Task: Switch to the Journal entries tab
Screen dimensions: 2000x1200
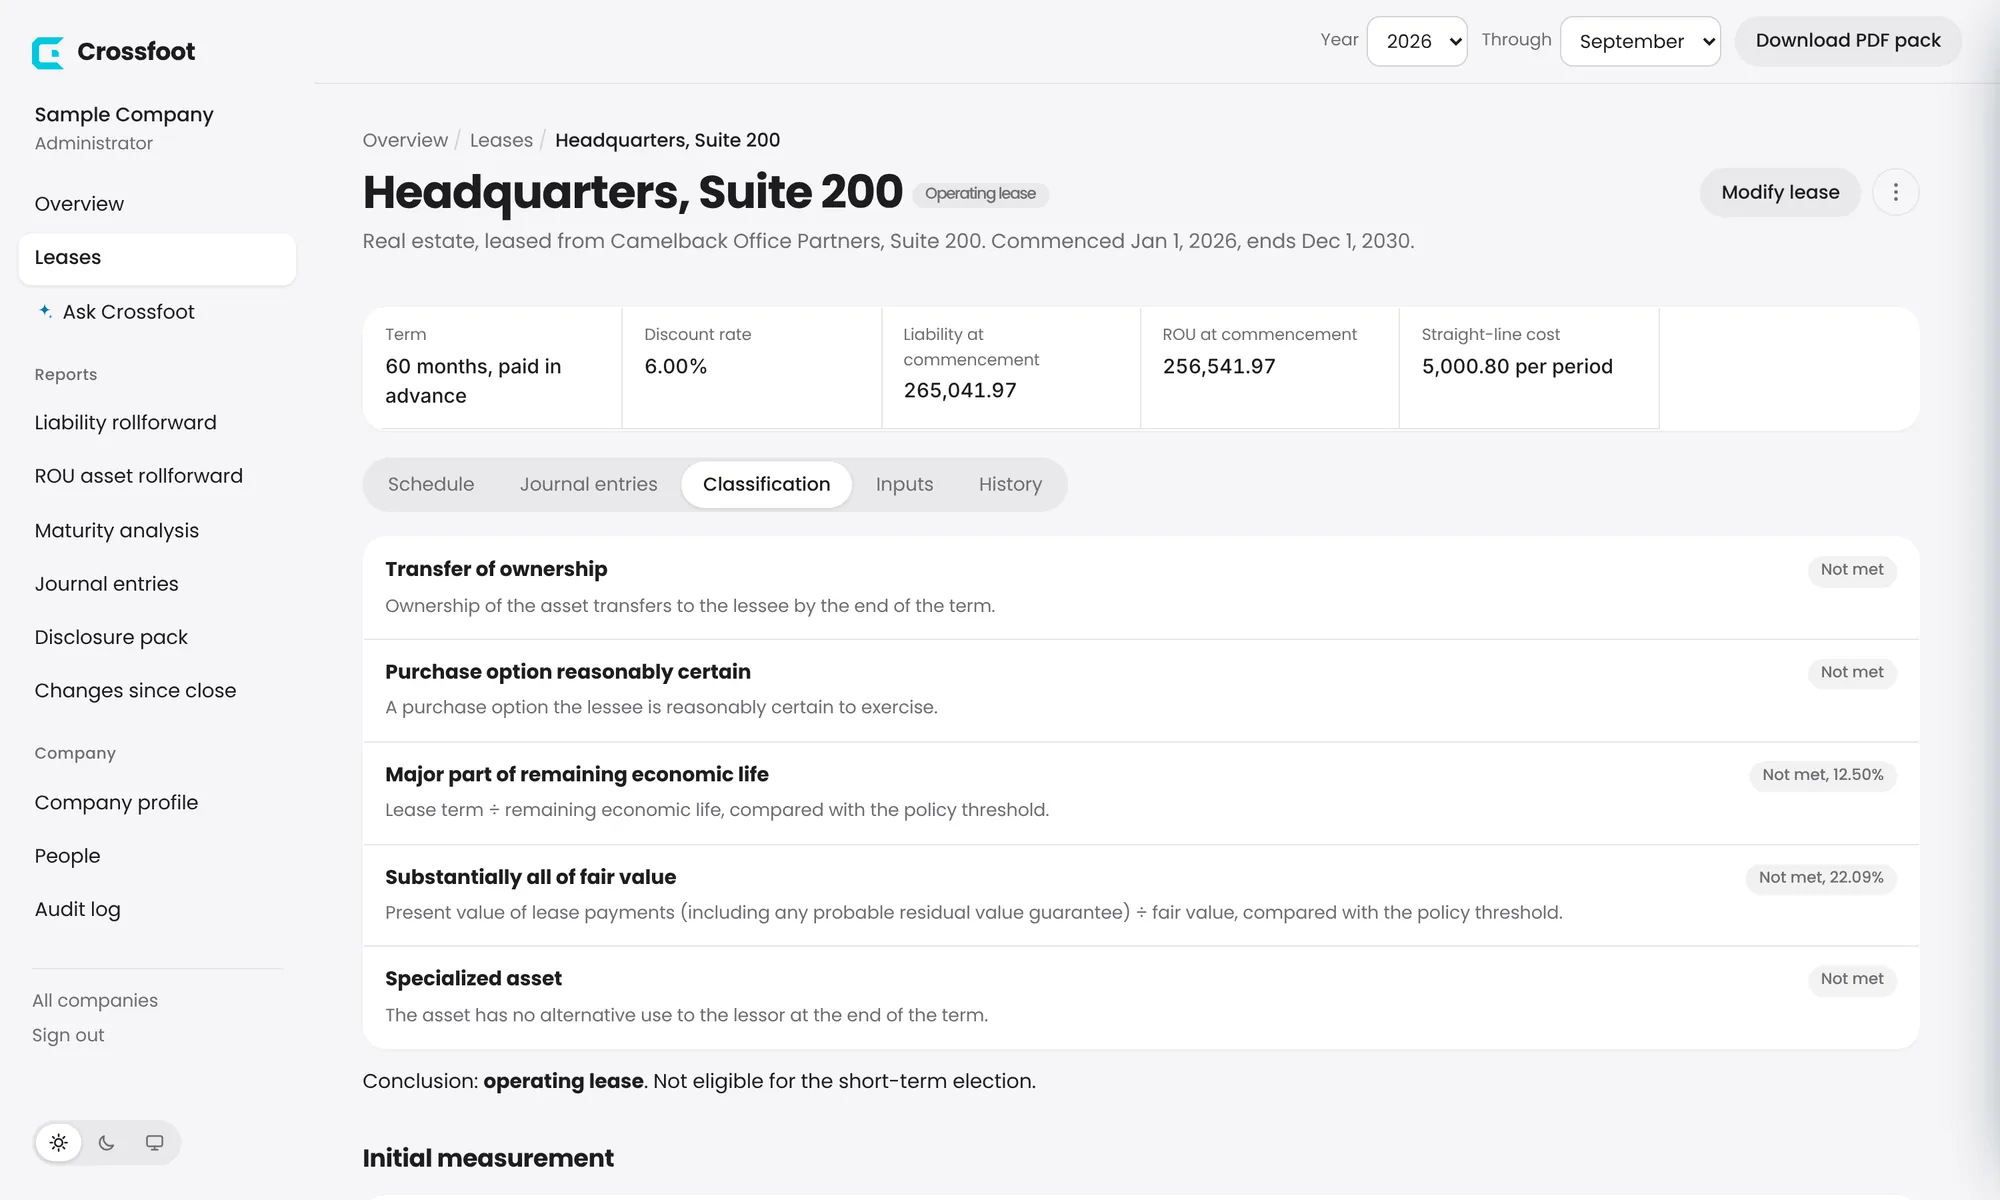Action: pyautogui.click(x=589, y=484)
